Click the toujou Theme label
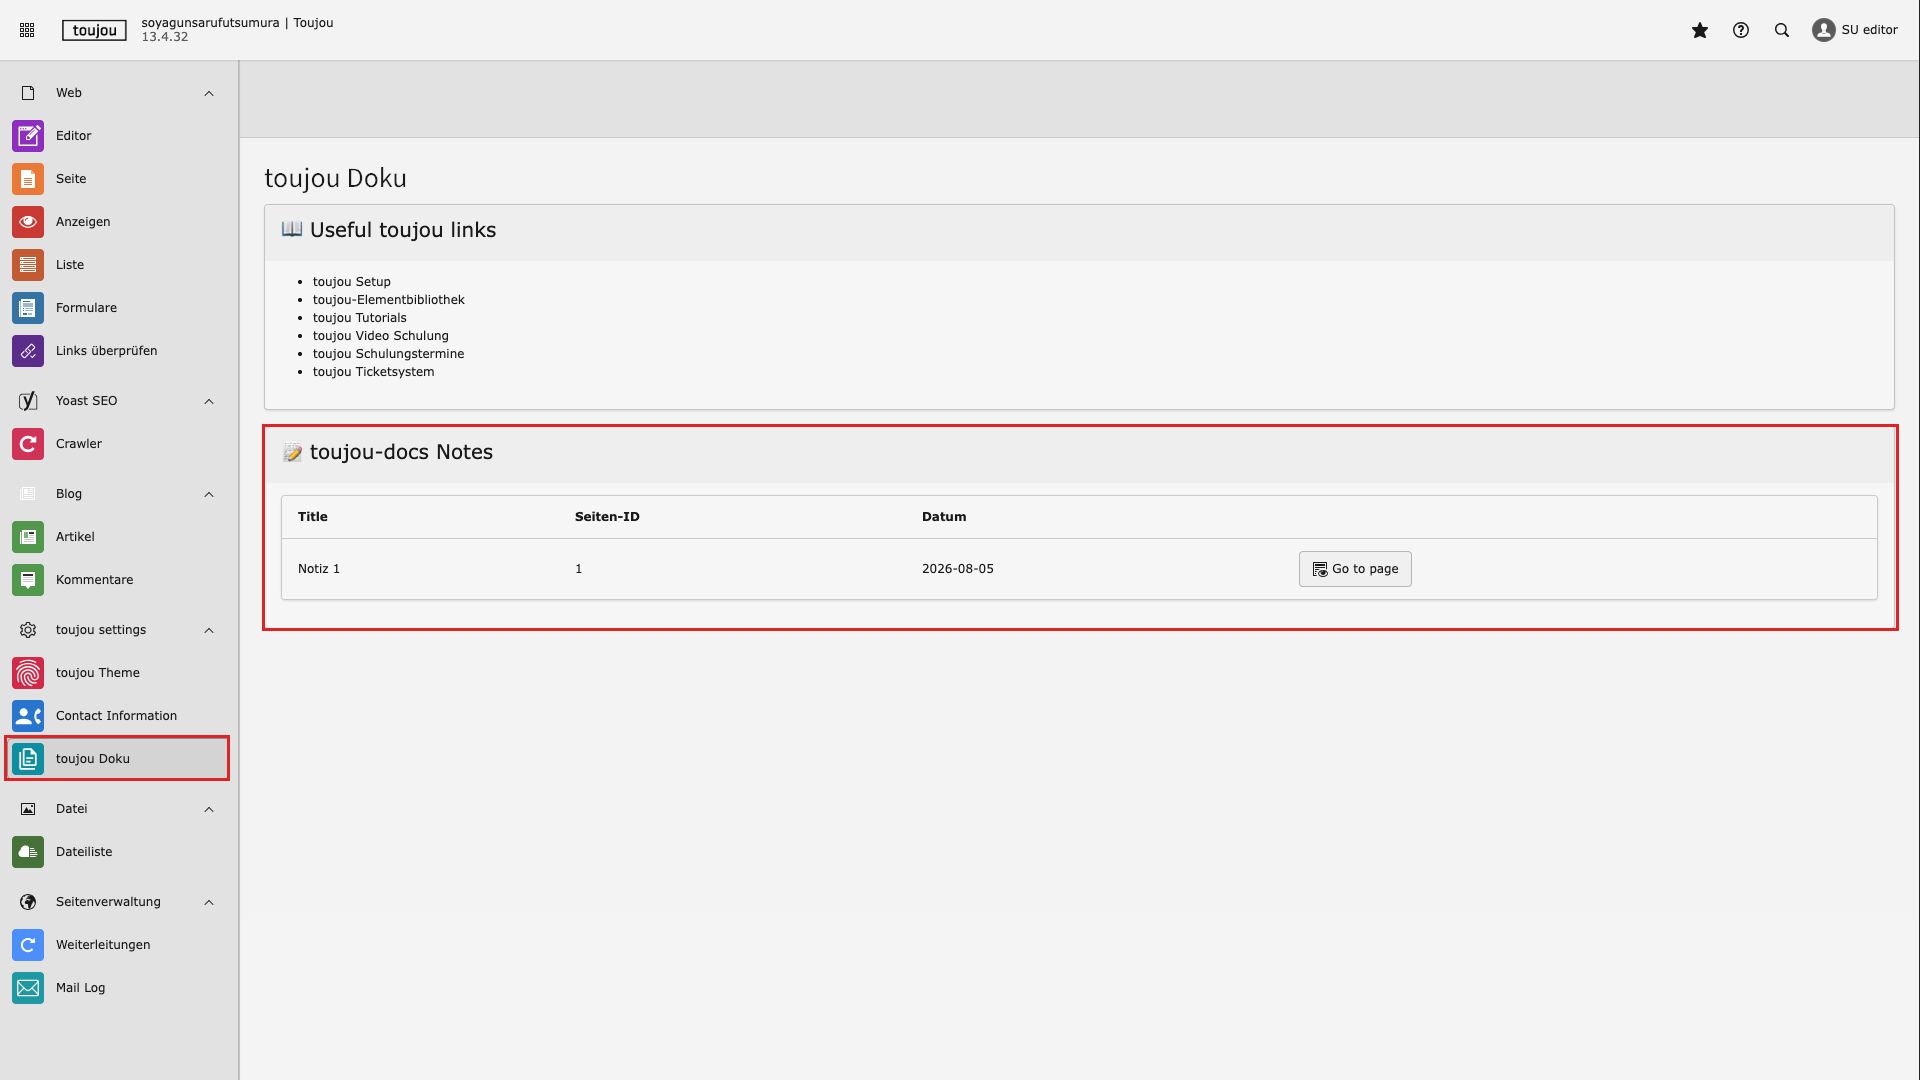The width and height of the screenshot is (1920, 1080). [x=98, y=673]
